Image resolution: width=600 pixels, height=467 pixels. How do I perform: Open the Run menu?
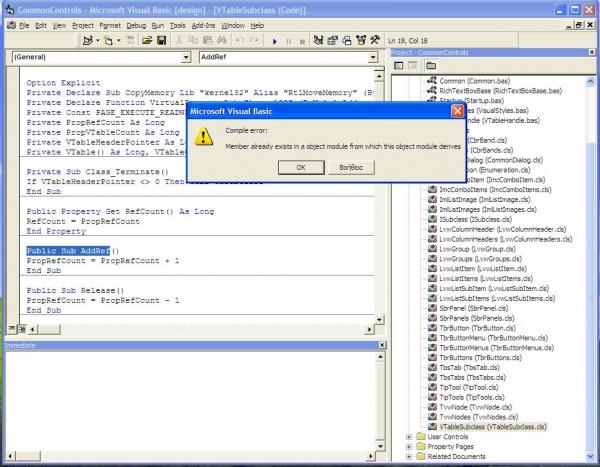coord(158,26)
